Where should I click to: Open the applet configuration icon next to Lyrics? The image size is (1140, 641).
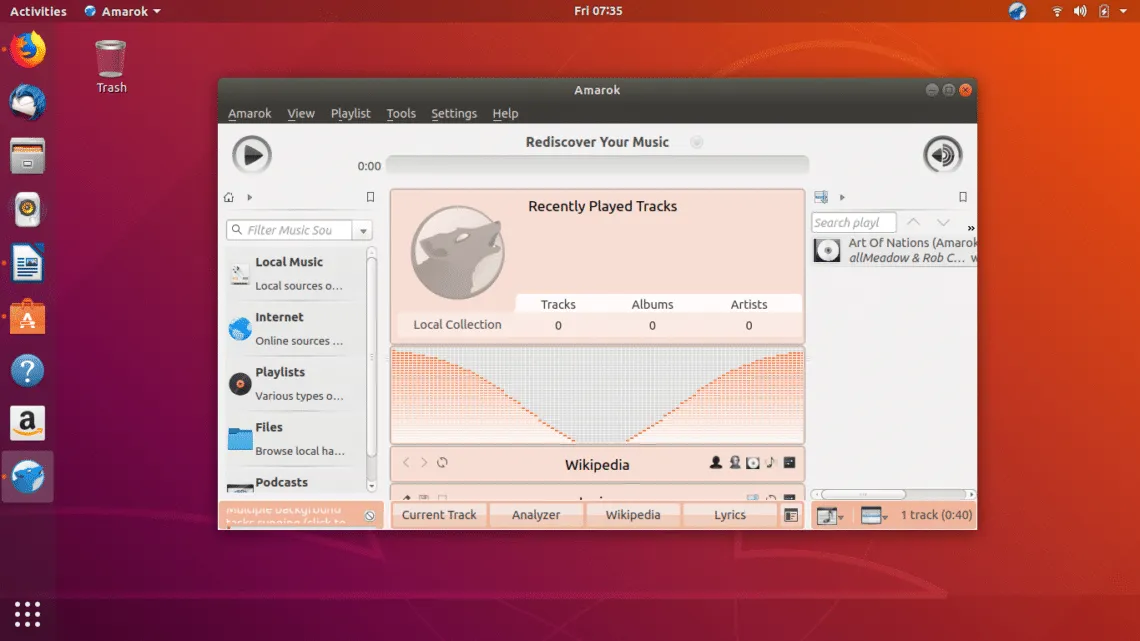(x=791, y=515)
